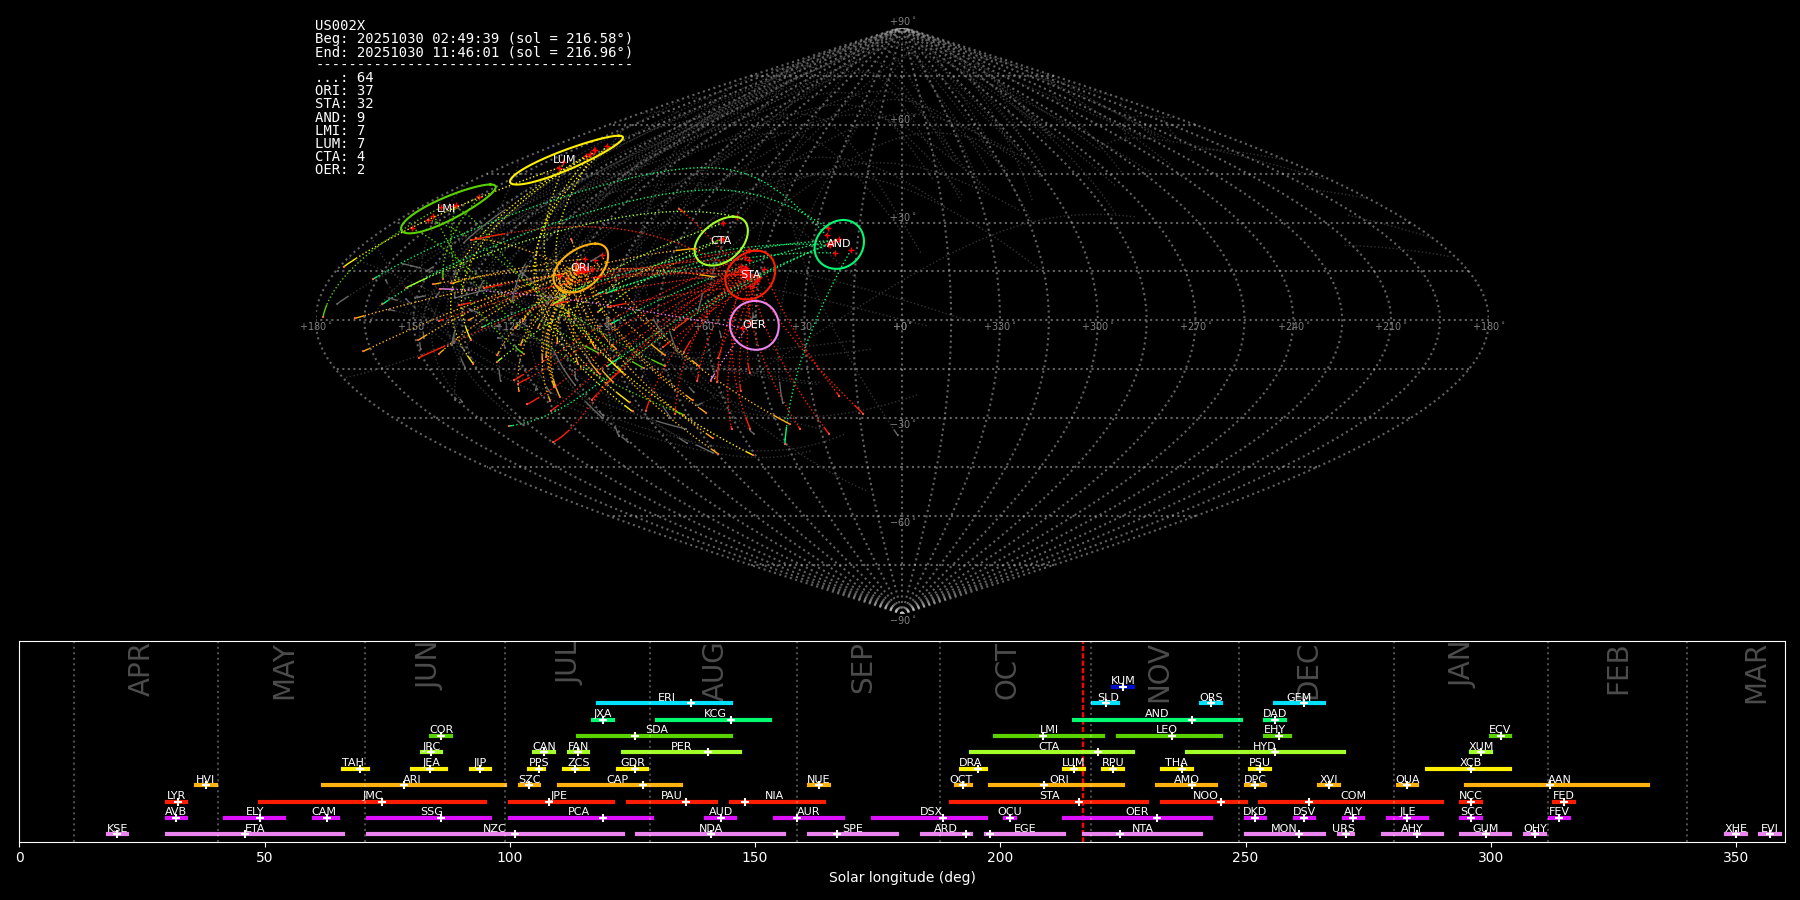Click the URS shower label in the timeline
The height and width of the screenshot is (900, 1800).
pyautogui.click(x=1344, y=829)
